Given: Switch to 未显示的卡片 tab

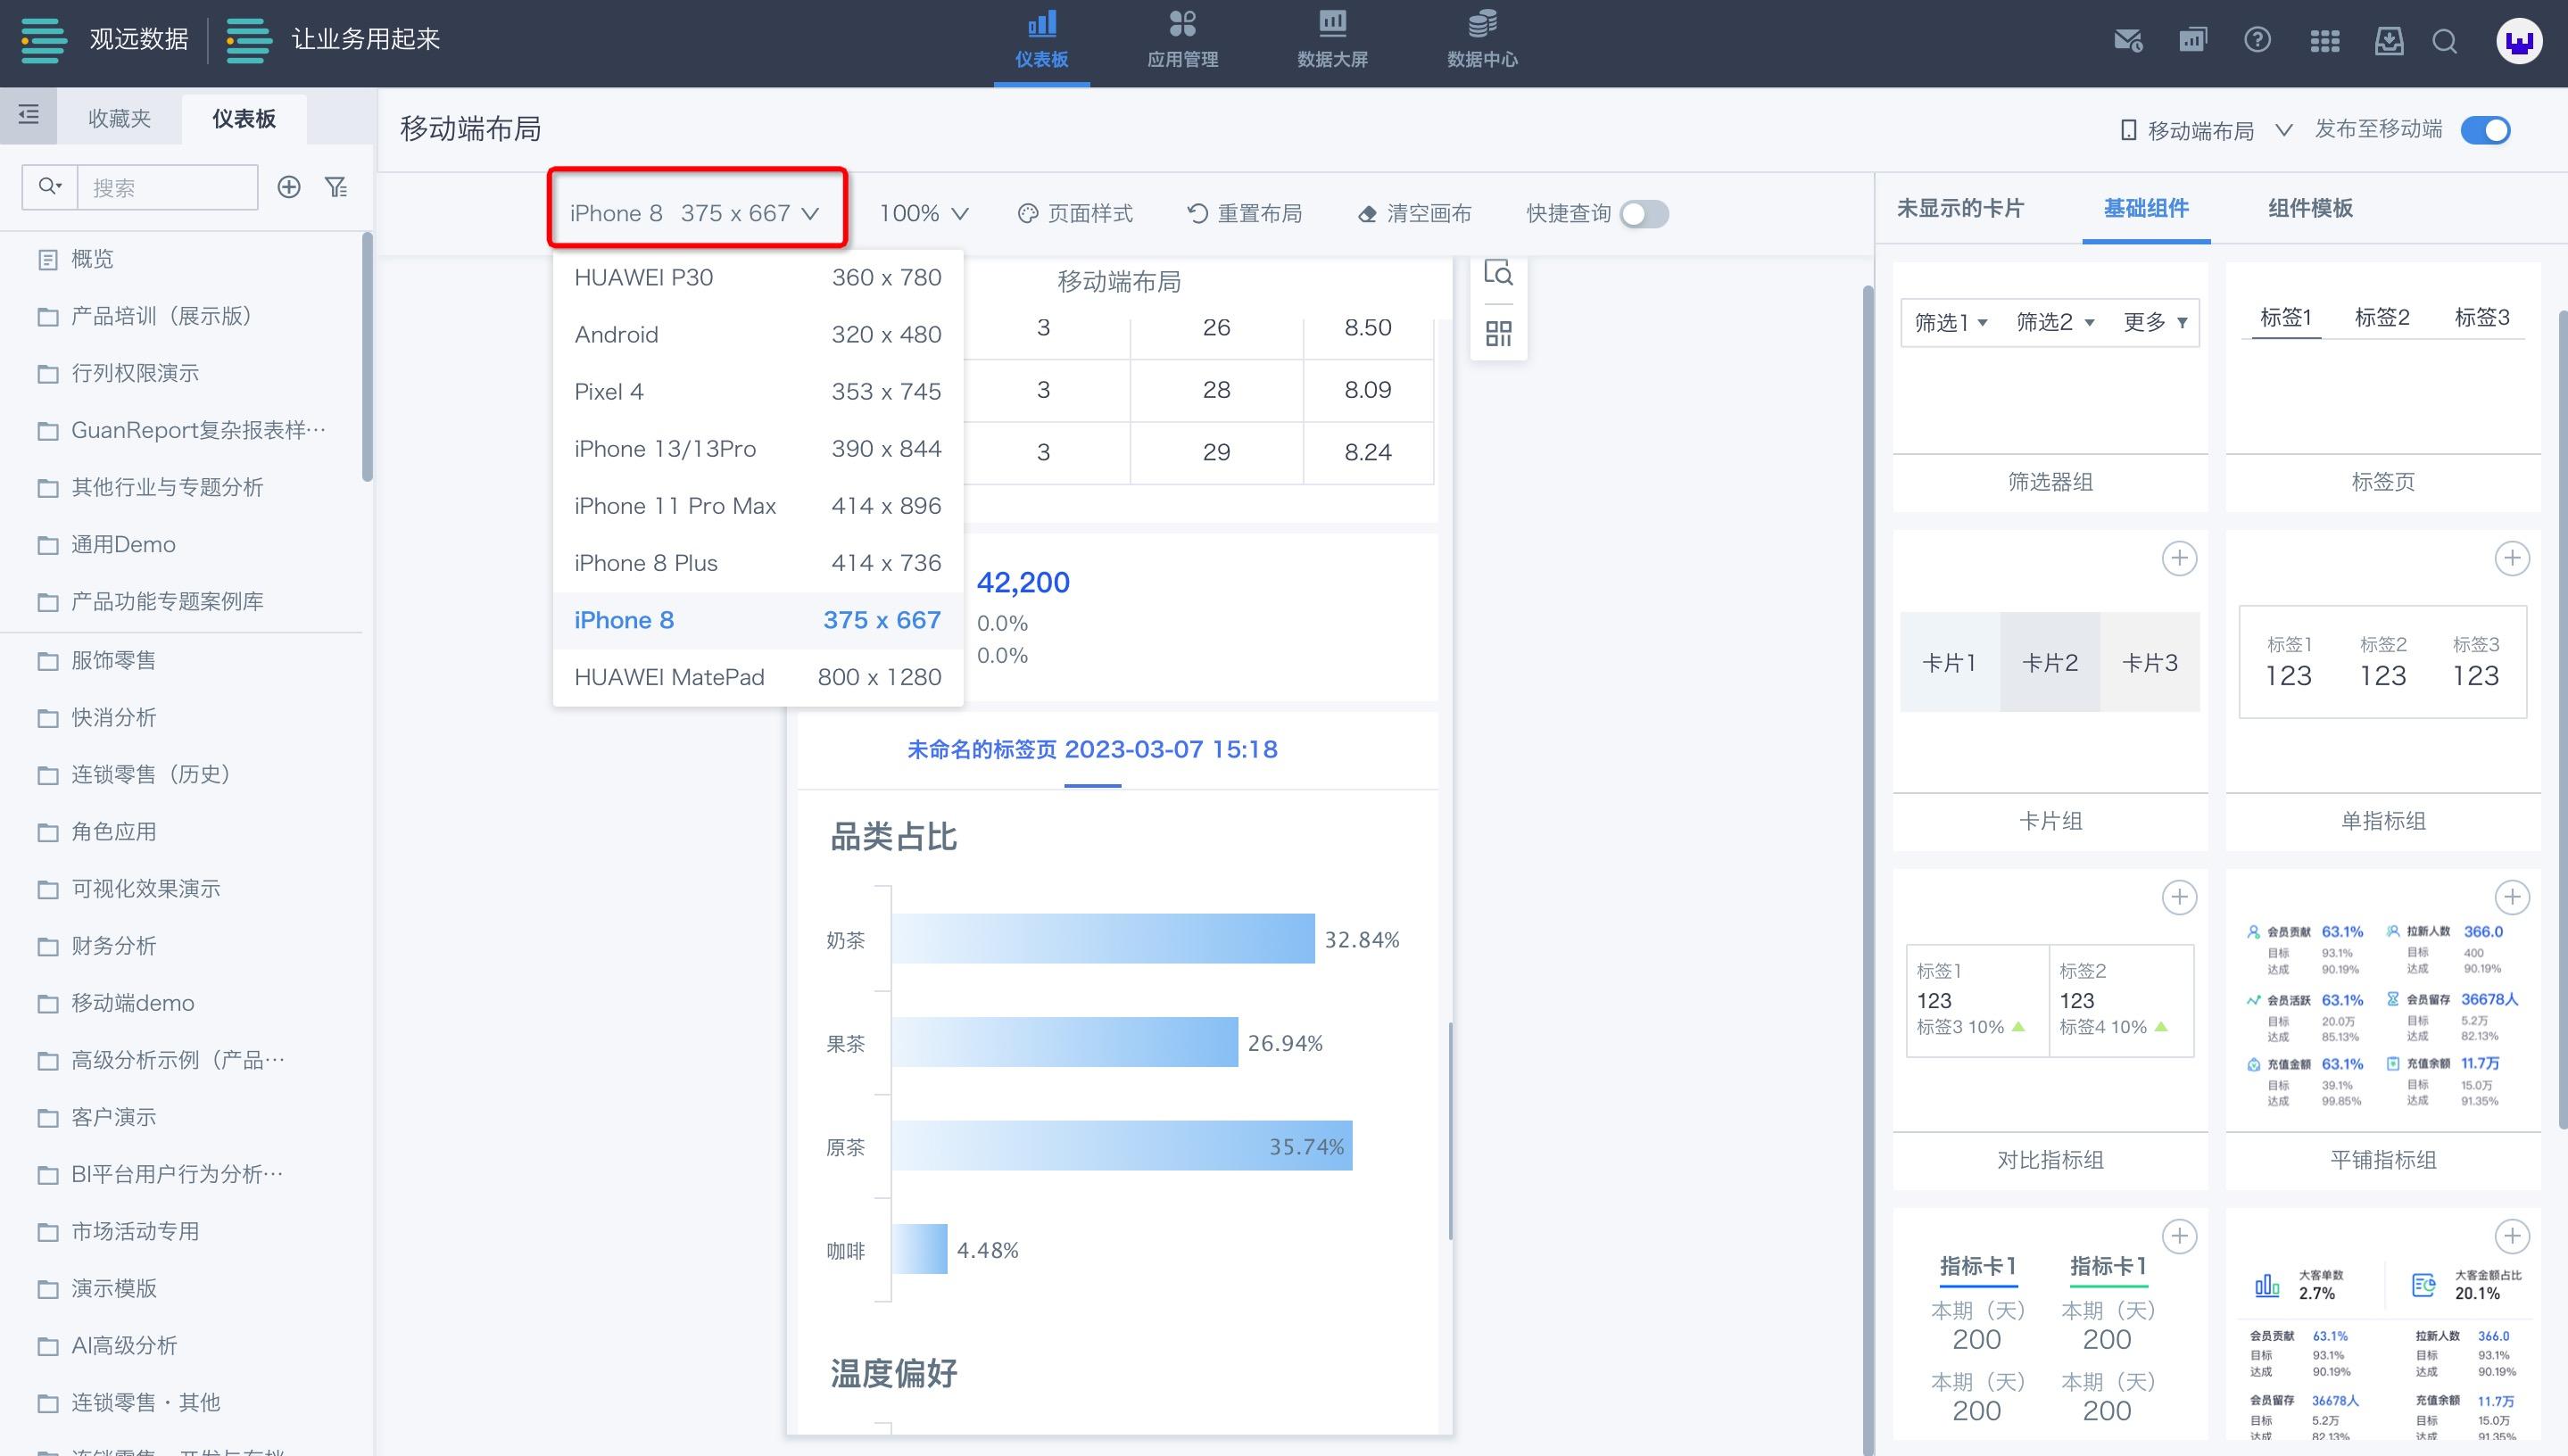Looking at the screenshot, I should tap(1960, 208).
